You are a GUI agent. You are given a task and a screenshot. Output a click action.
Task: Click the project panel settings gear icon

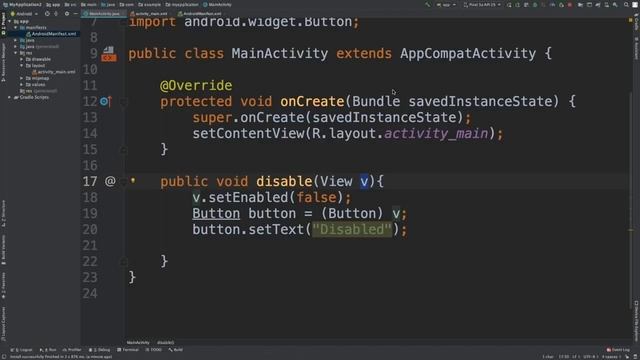pyautogui.click(x=67, y=13)
